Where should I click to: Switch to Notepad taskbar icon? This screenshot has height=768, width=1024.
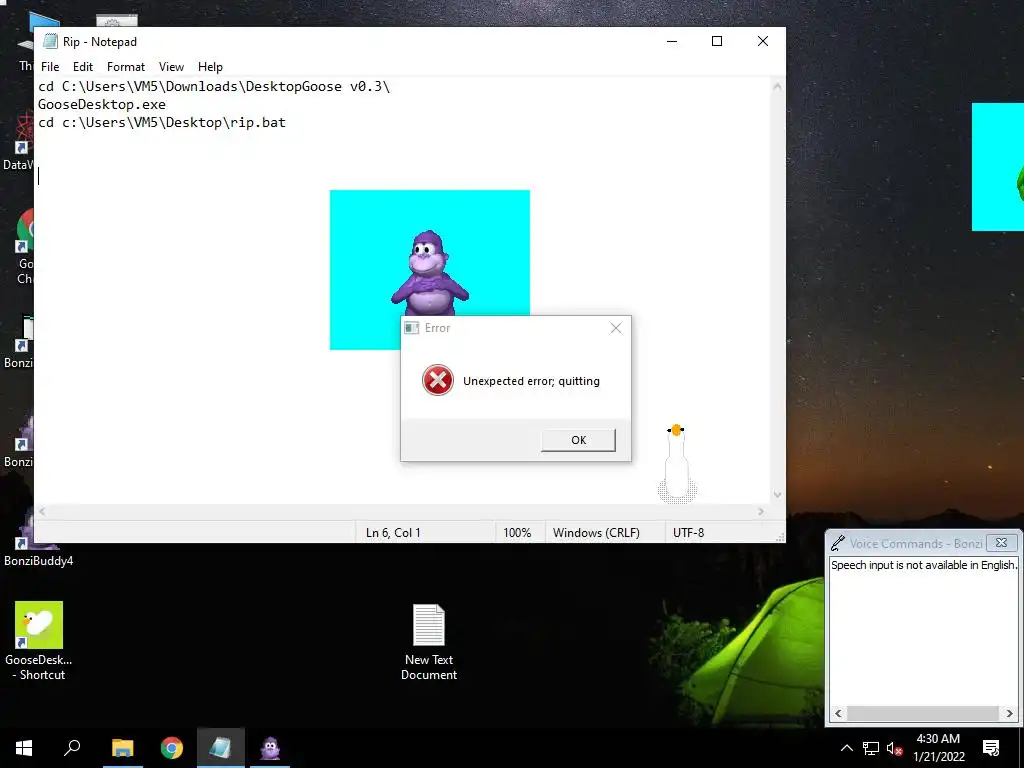coord(221,748)
